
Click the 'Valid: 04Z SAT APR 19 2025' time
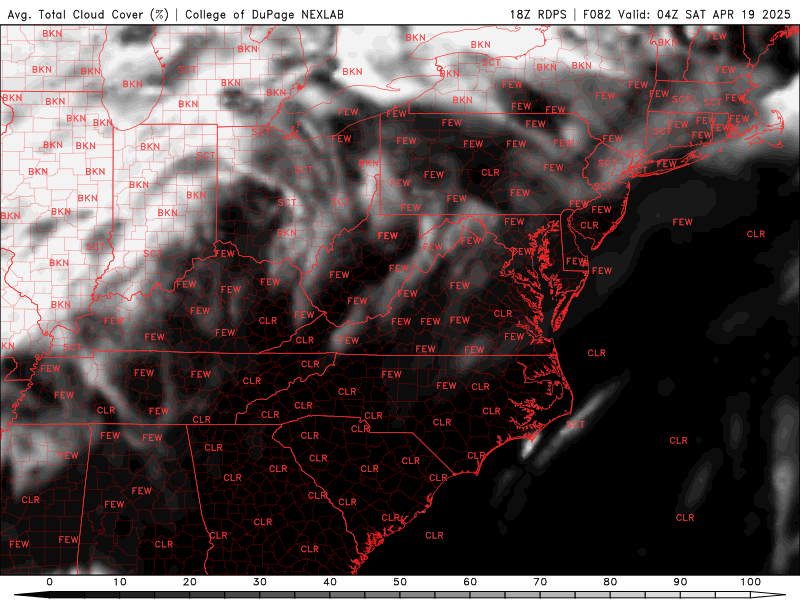pyautogui.click(x=704, y=14)
